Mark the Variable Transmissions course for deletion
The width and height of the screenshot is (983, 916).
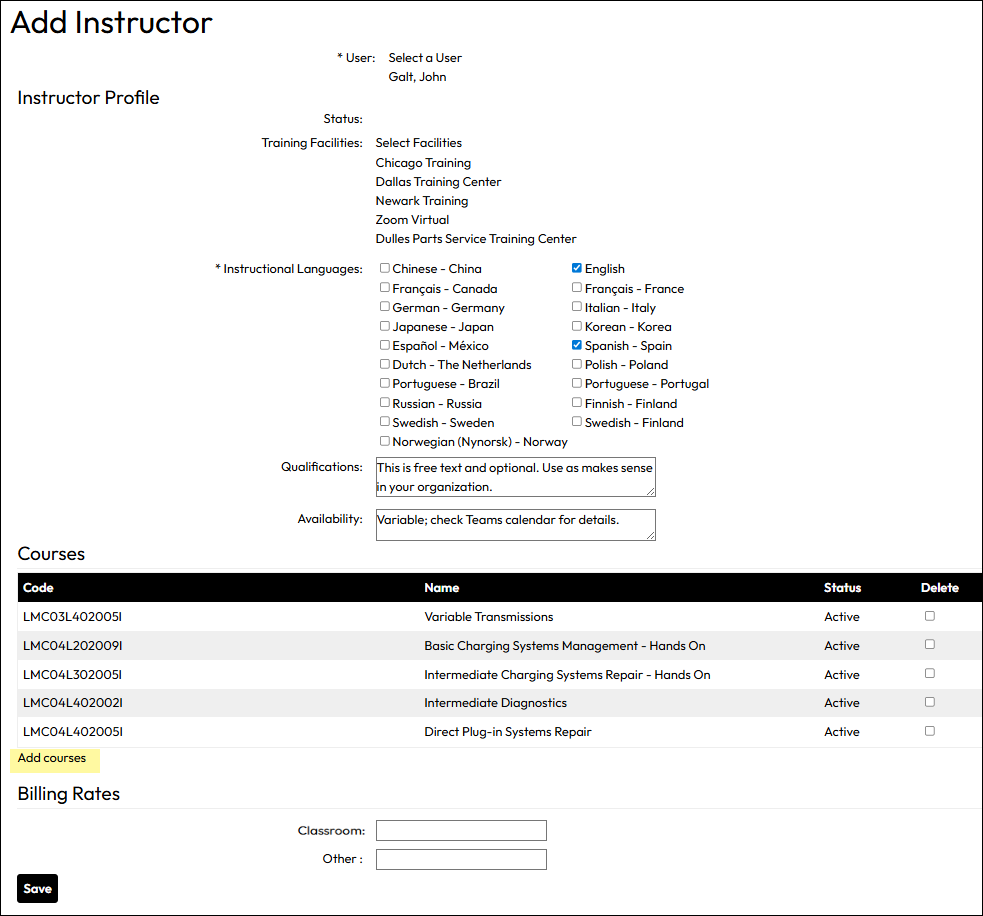pyautogui.click(x=929, y=616)
